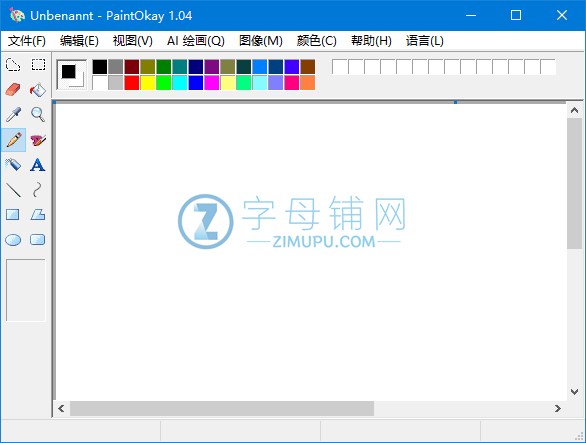
Task: Select the free-form selection tool
Action: (13, 65)
